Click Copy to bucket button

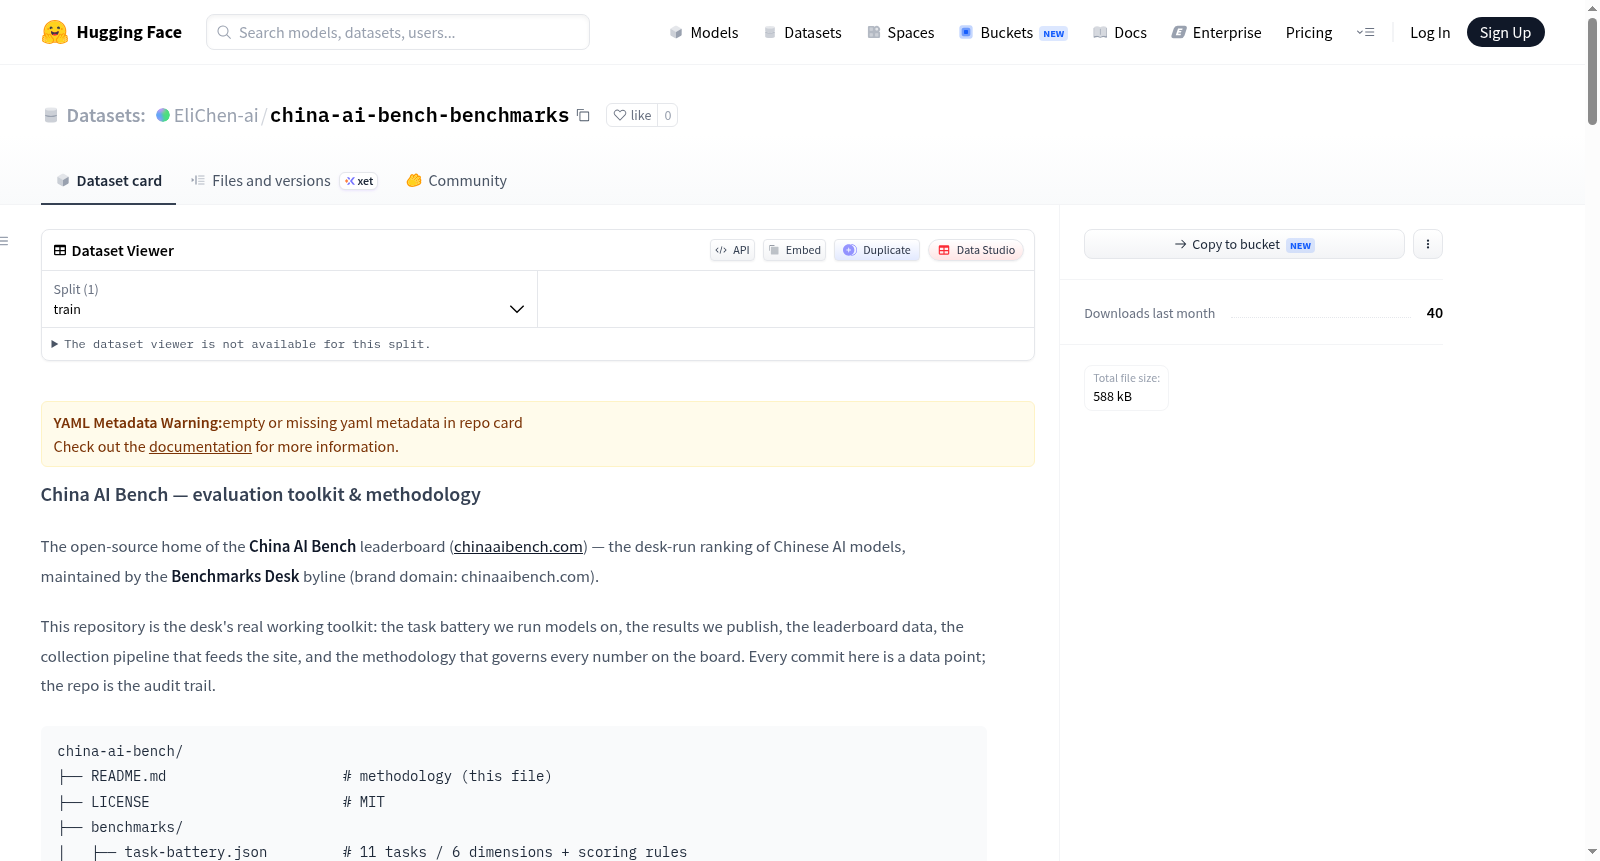pyautogui.click(x=1244, y=244)
